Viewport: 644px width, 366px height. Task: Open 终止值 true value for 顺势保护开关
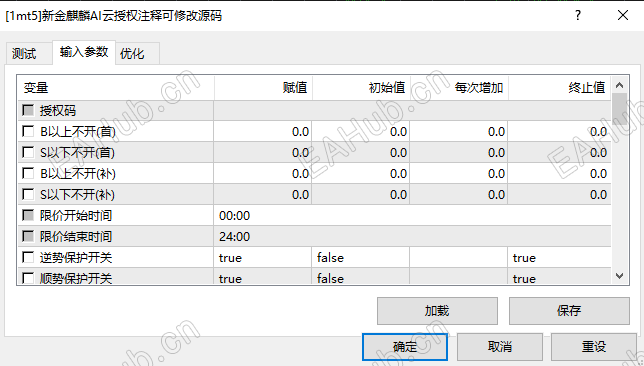coord(559,277)
